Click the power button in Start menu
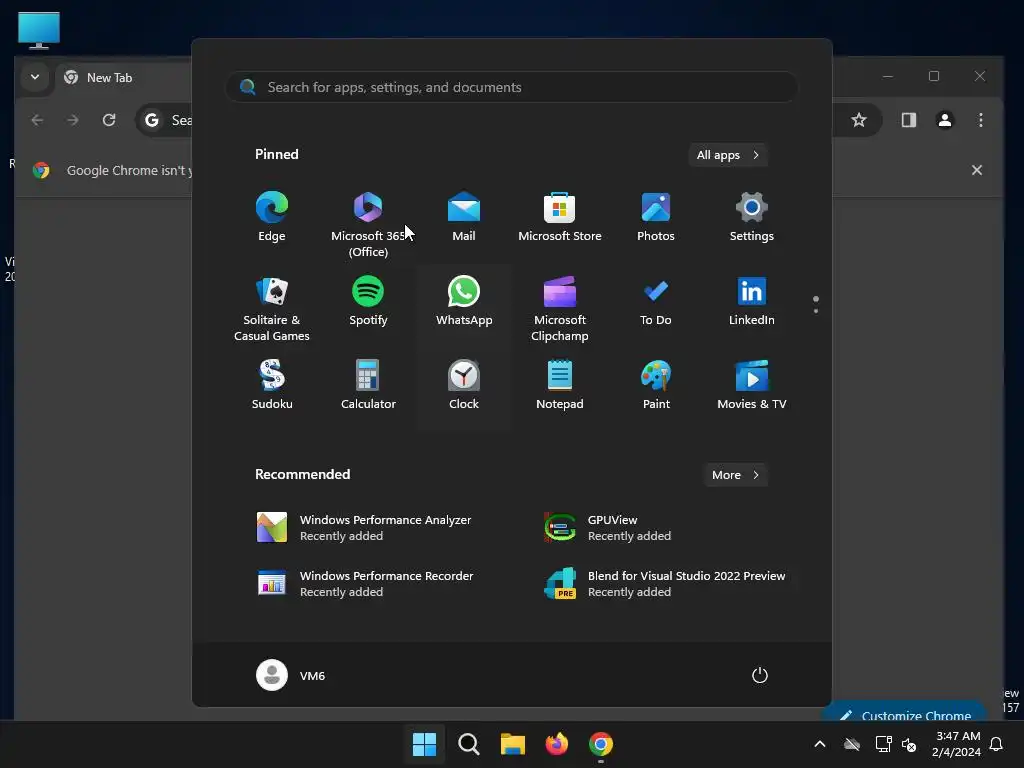 click(x=760, y=675)
